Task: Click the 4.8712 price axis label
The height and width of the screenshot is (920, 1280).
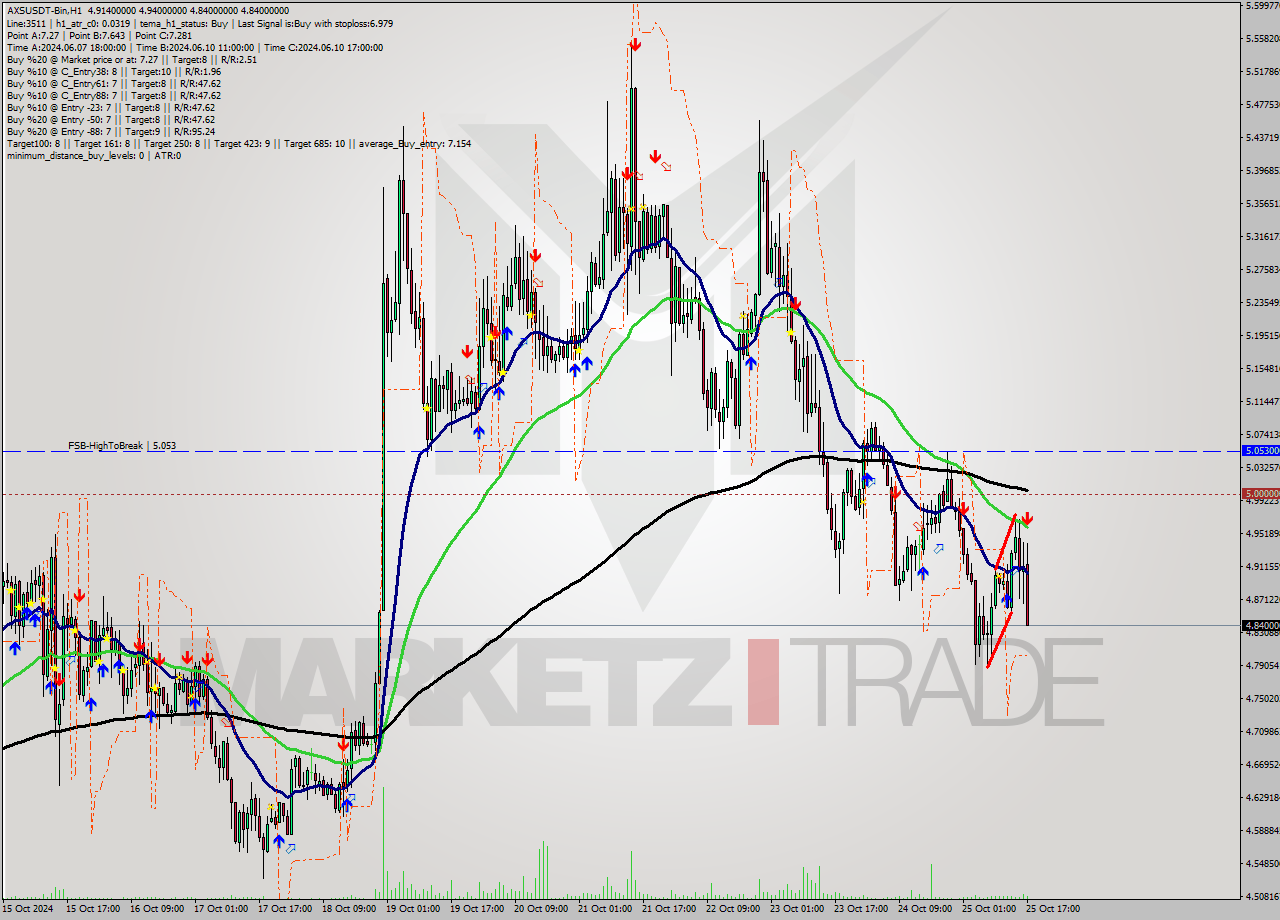Action: [x=1262, y=600]
